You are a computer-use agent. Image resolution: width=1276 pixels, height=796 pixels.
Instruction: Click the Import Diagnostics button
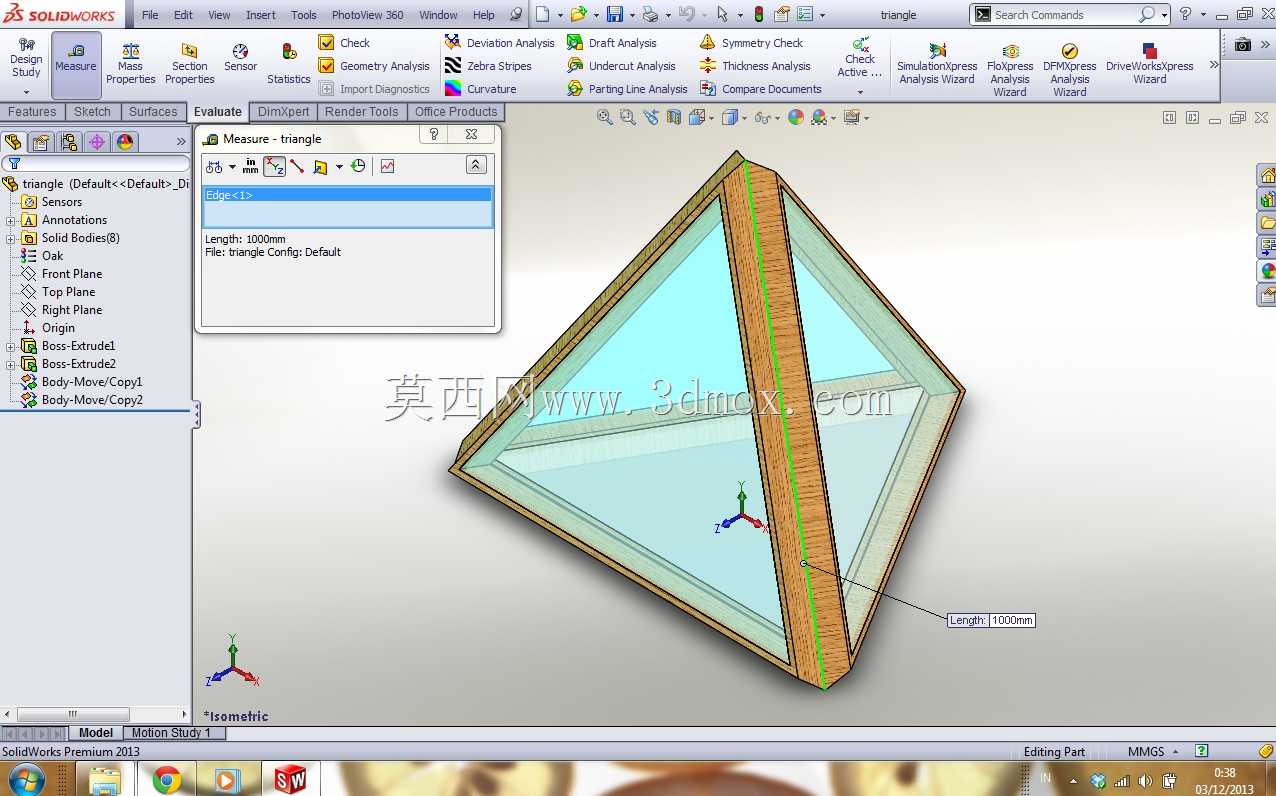(374, 89)
